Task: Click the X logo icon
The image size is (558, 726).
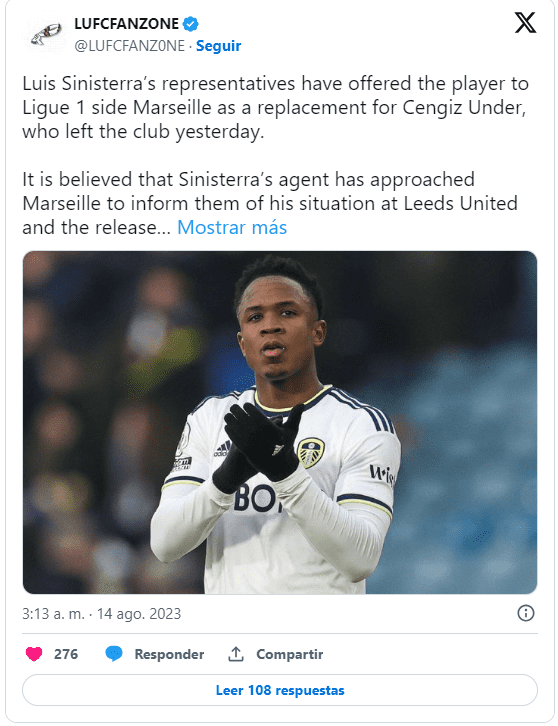Action: [x=525, y=23]
